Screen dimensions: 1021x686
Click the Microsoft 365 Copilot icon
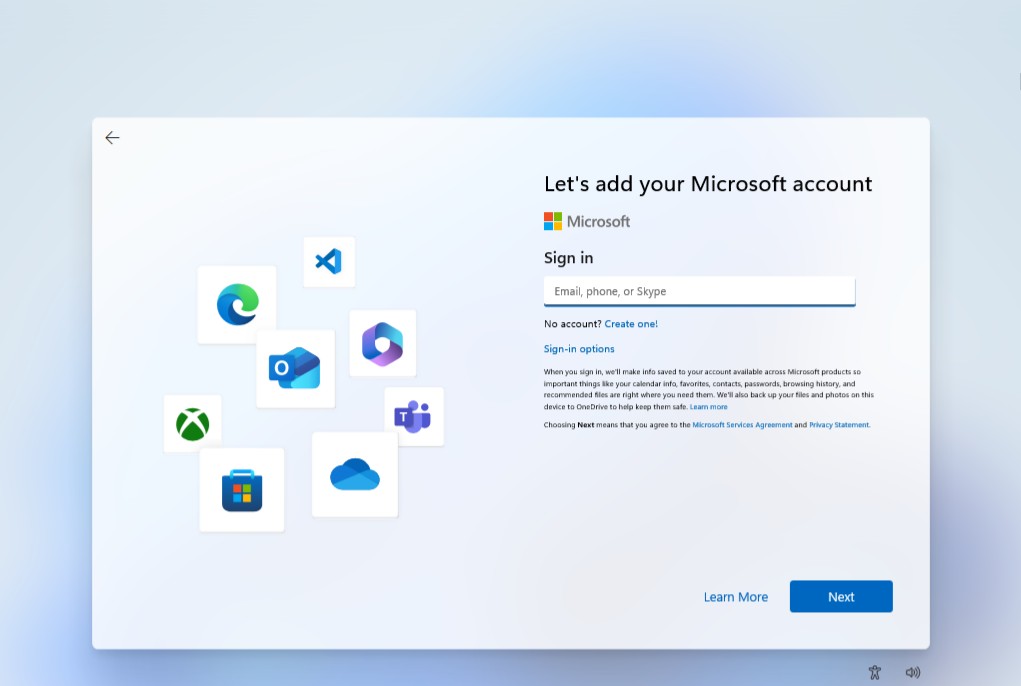tap(382, 343)
